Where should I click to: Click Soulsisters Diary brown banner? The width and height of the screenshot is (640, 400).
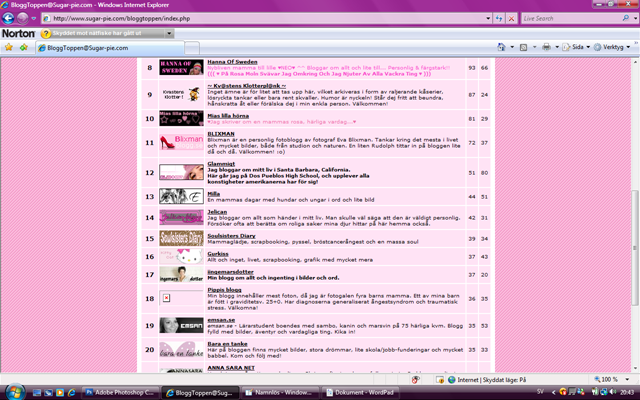click(x=181, y=238)
